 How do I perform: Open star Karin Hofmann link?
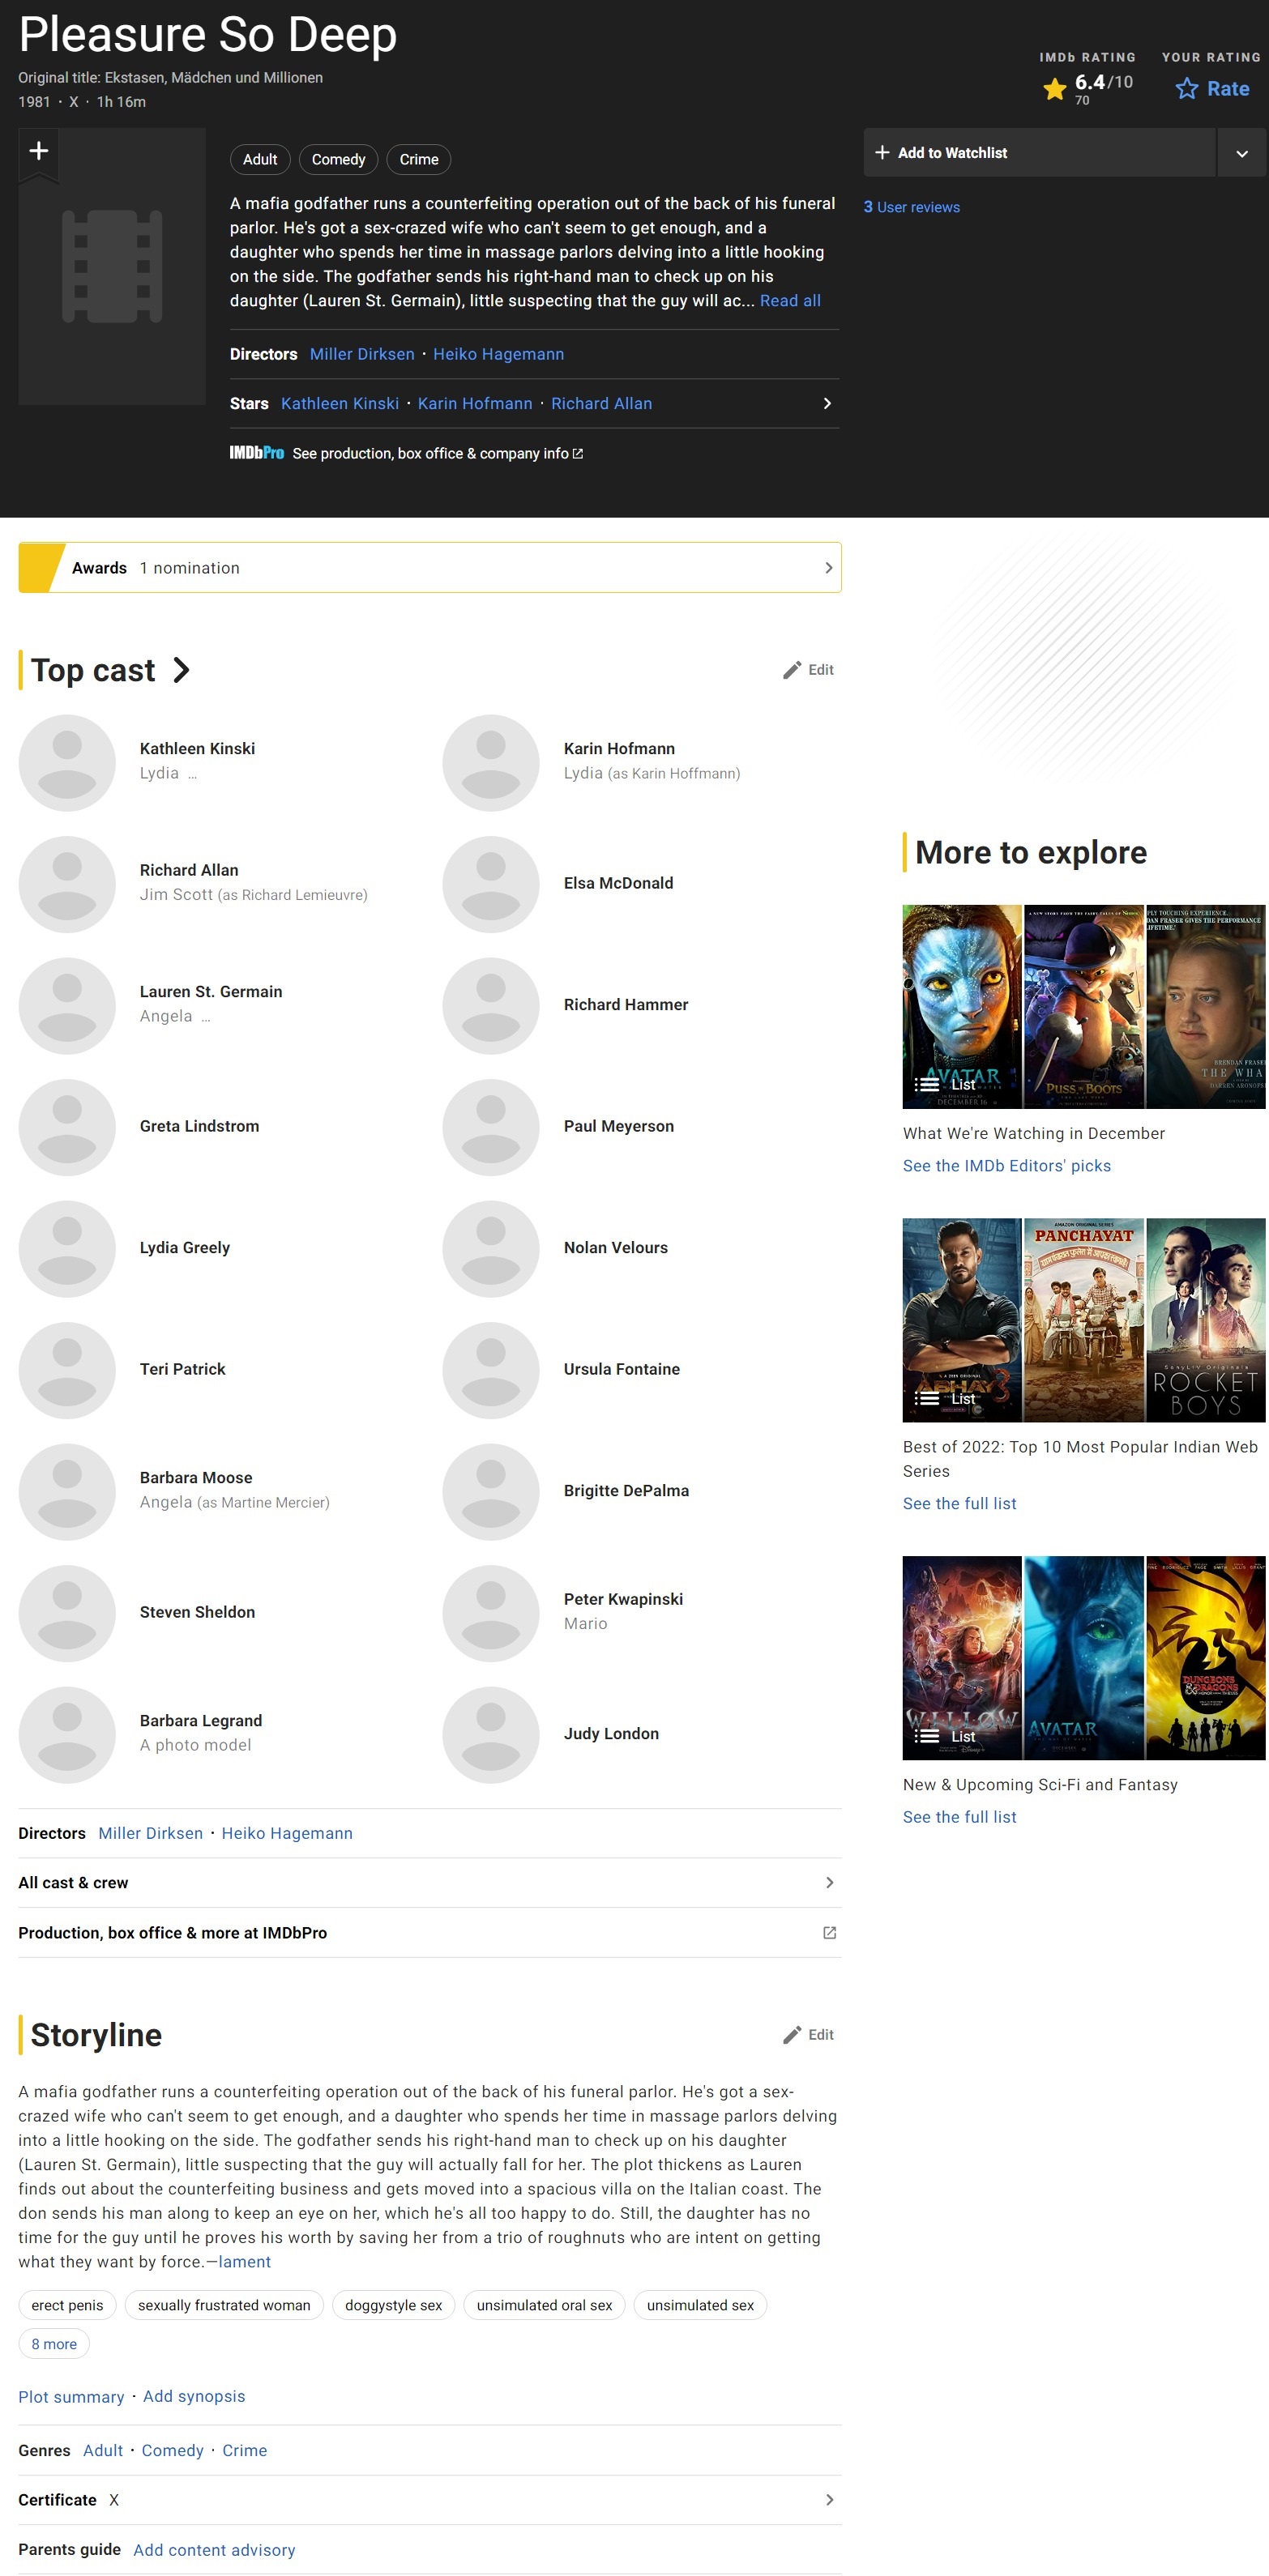475,404
